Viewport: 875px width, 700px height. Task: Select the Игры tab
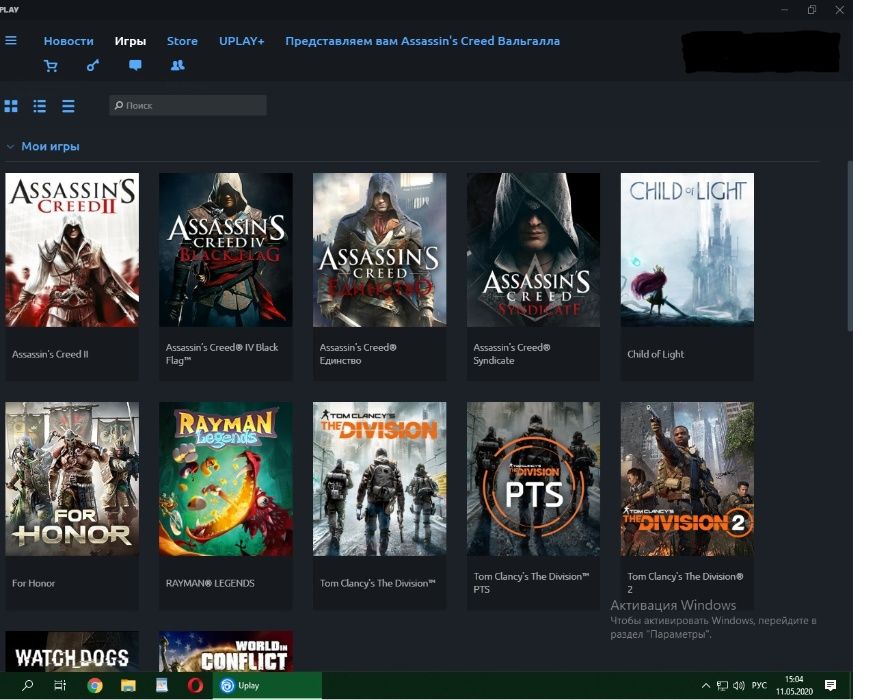point(130,41)
